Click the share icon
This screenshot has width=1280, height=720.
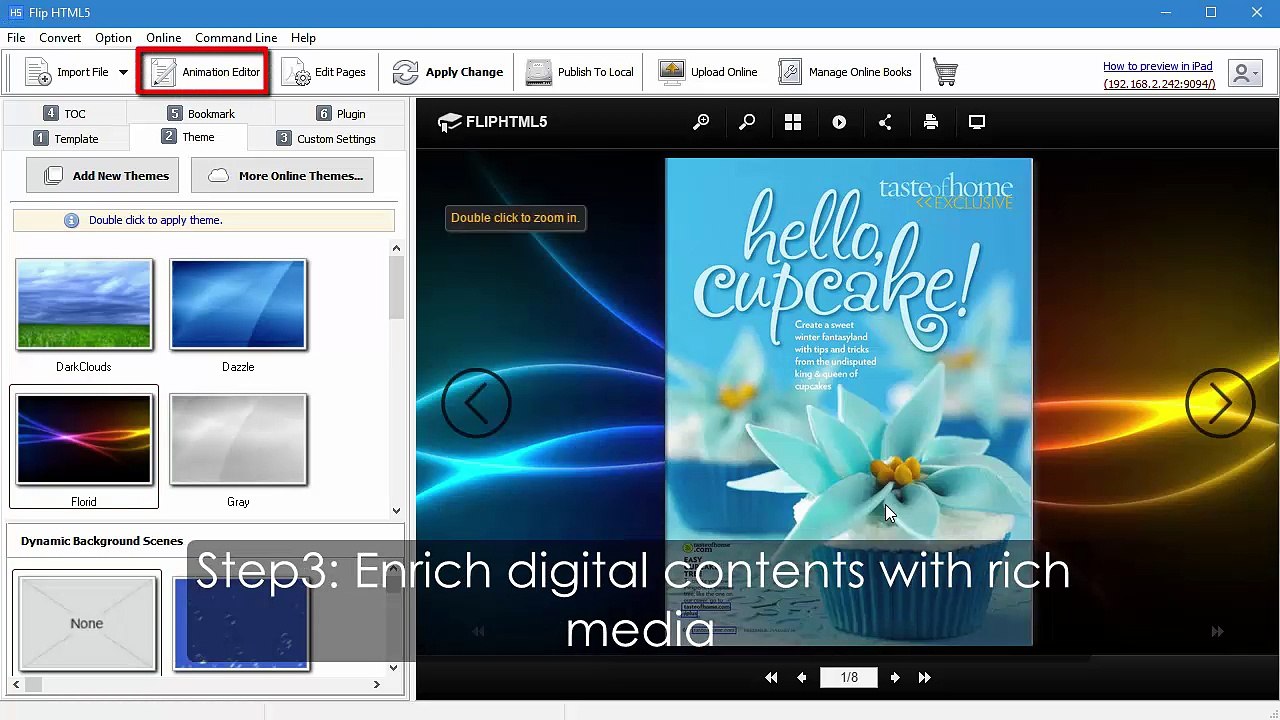click(885, 122)
